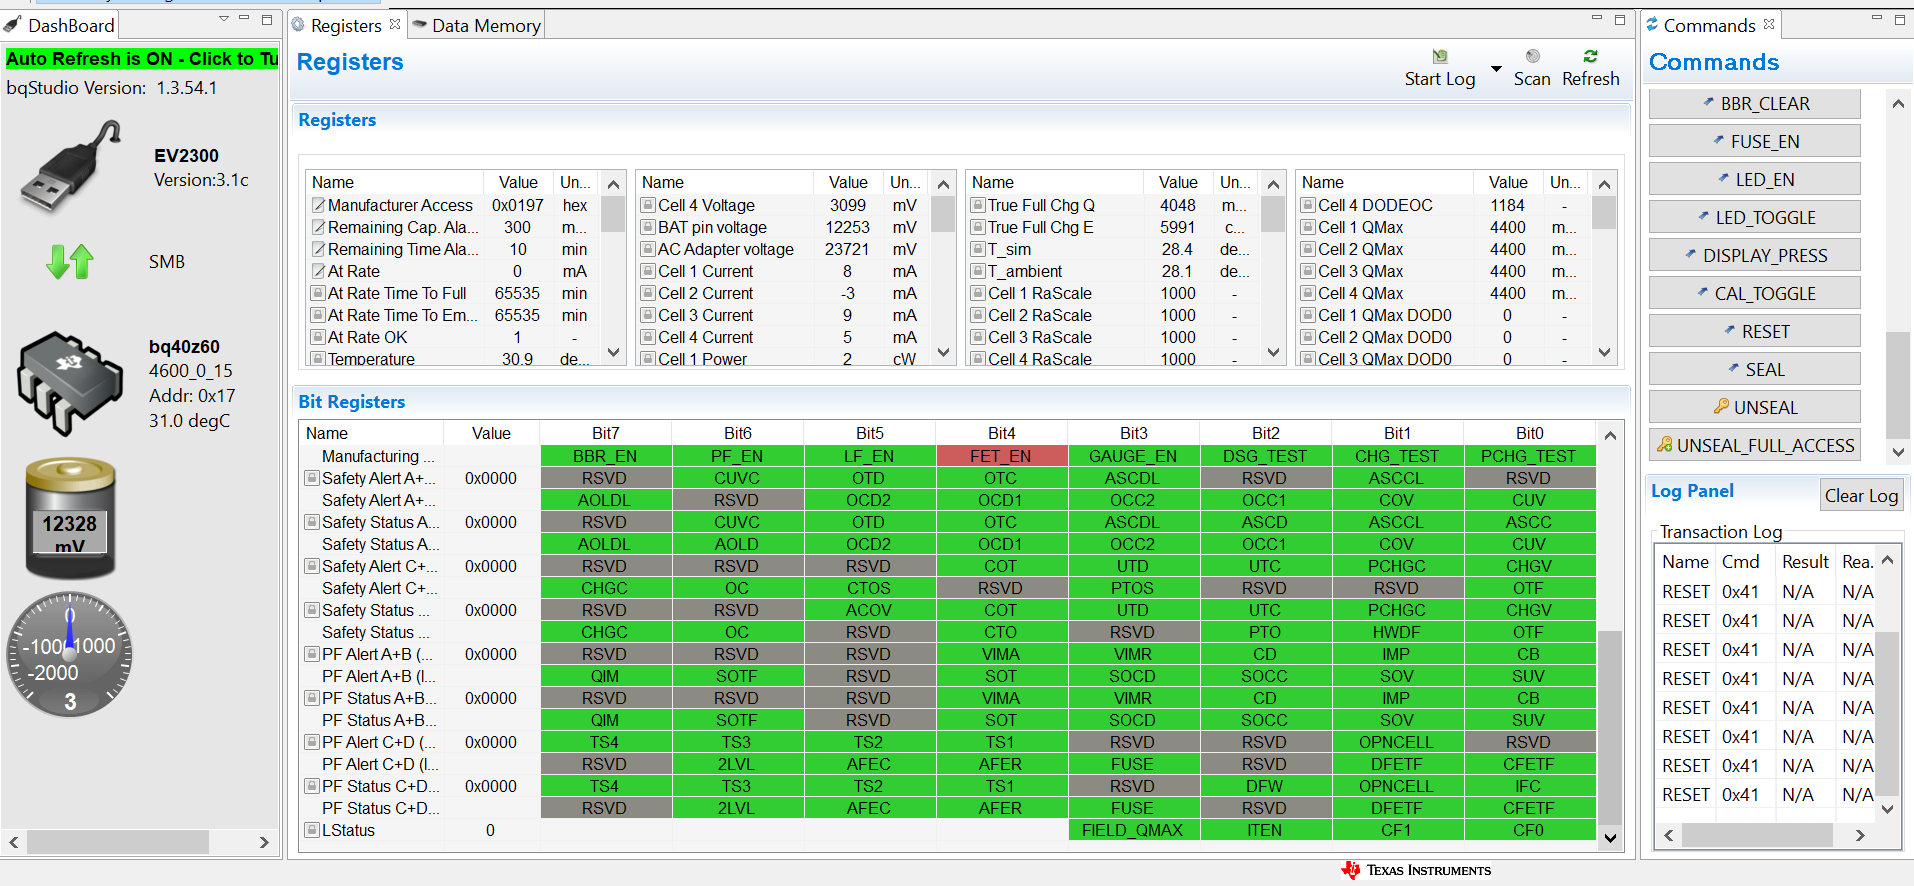1914x886 pixels.
Task: Click the battery voltage 12328 mV icon
Action: click(70, 518)
